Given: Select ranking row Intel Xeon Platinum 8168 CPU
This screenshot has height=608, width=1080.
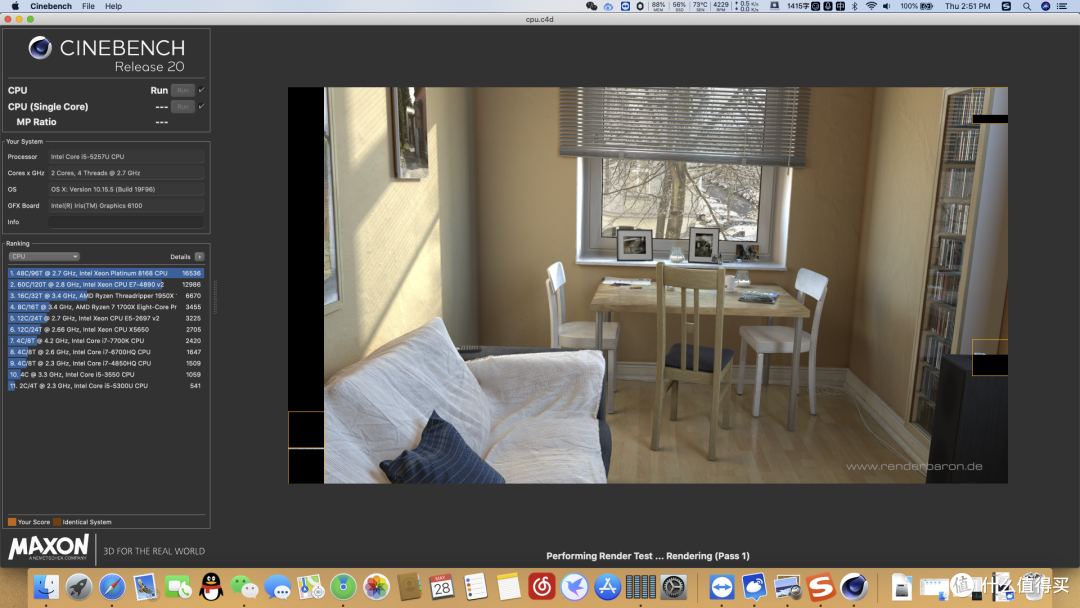Looking at the screenshot, I should [x=105, y=273].
